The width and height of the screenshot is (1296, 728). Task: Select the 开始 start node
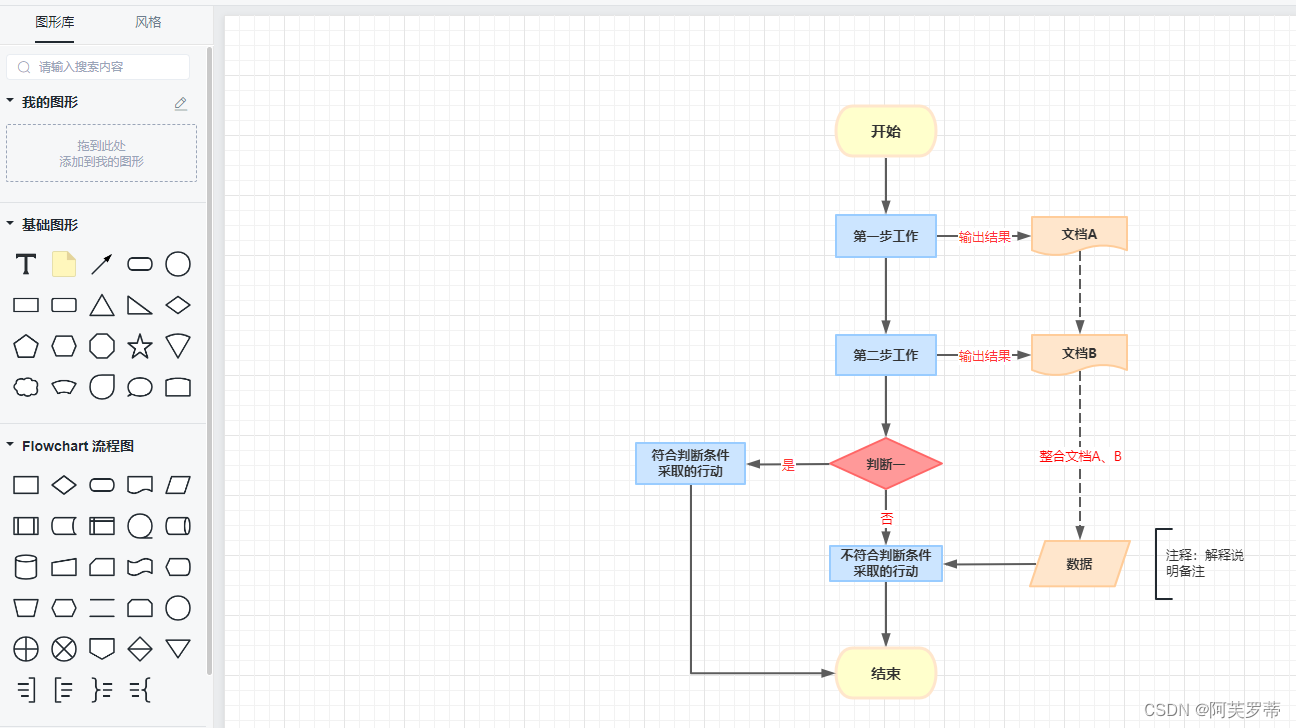(886, 131)
